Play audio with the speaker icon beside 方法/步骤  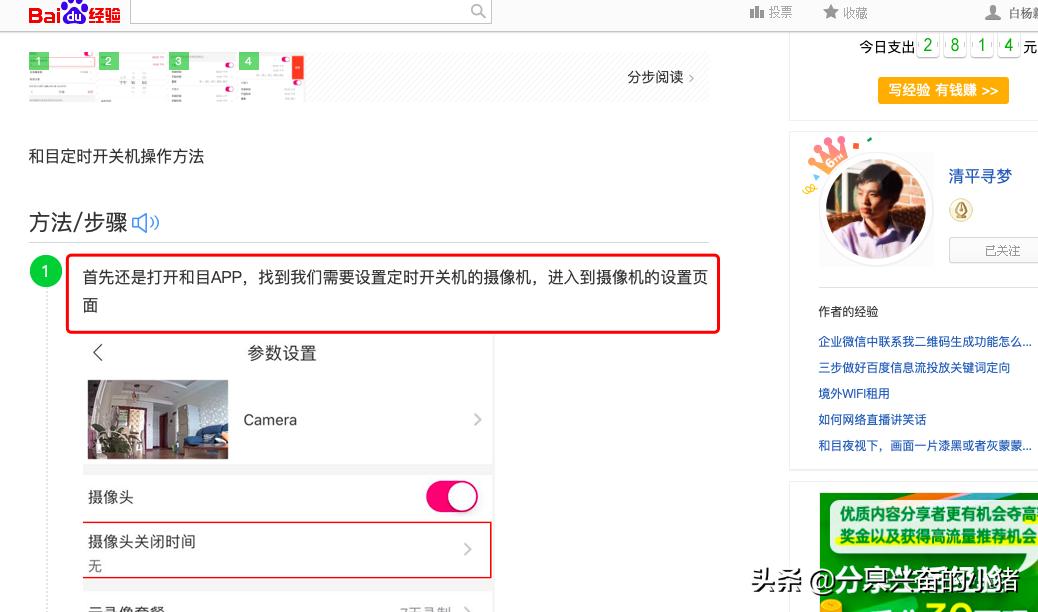[x=146, y=222]
